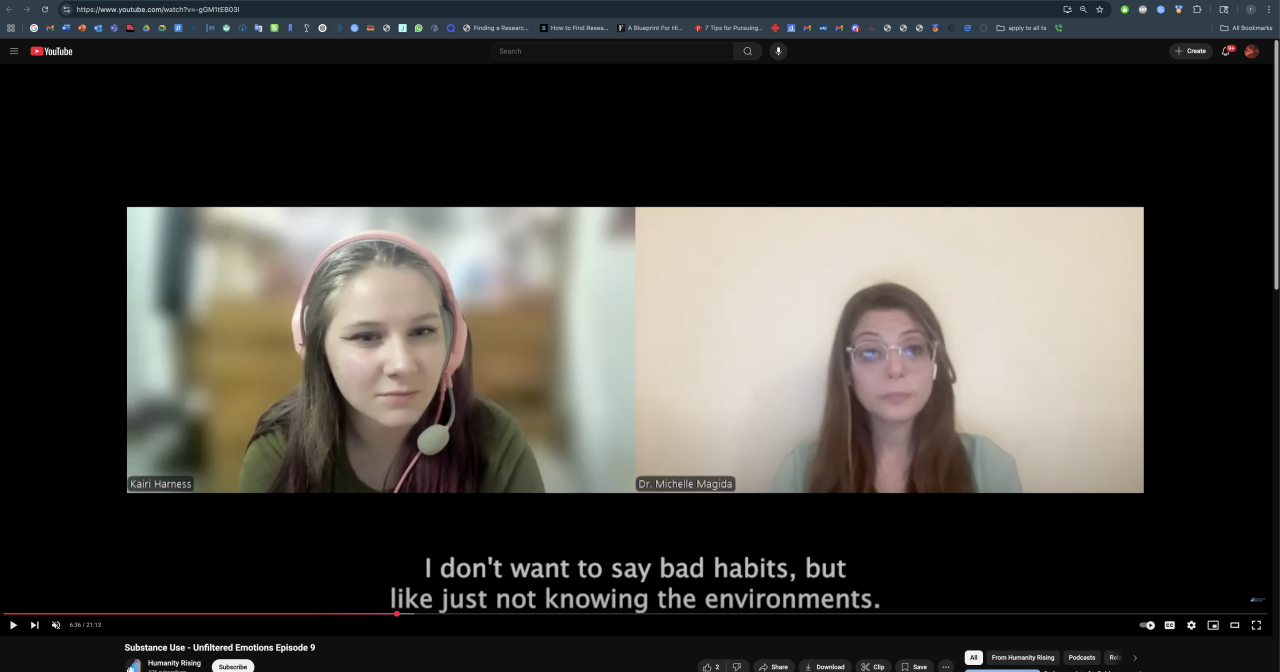
Task: Click the voice search microphone
Action: (778, 51)
